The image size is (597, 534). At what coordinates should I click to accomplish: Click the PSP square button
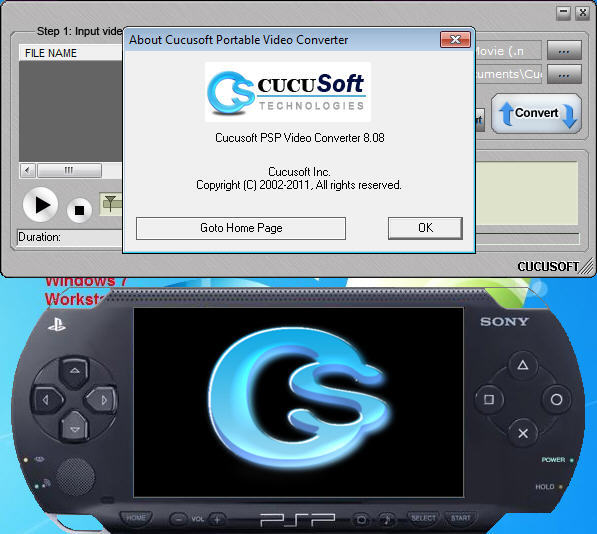pyautogui.click(x=489, y=400)
